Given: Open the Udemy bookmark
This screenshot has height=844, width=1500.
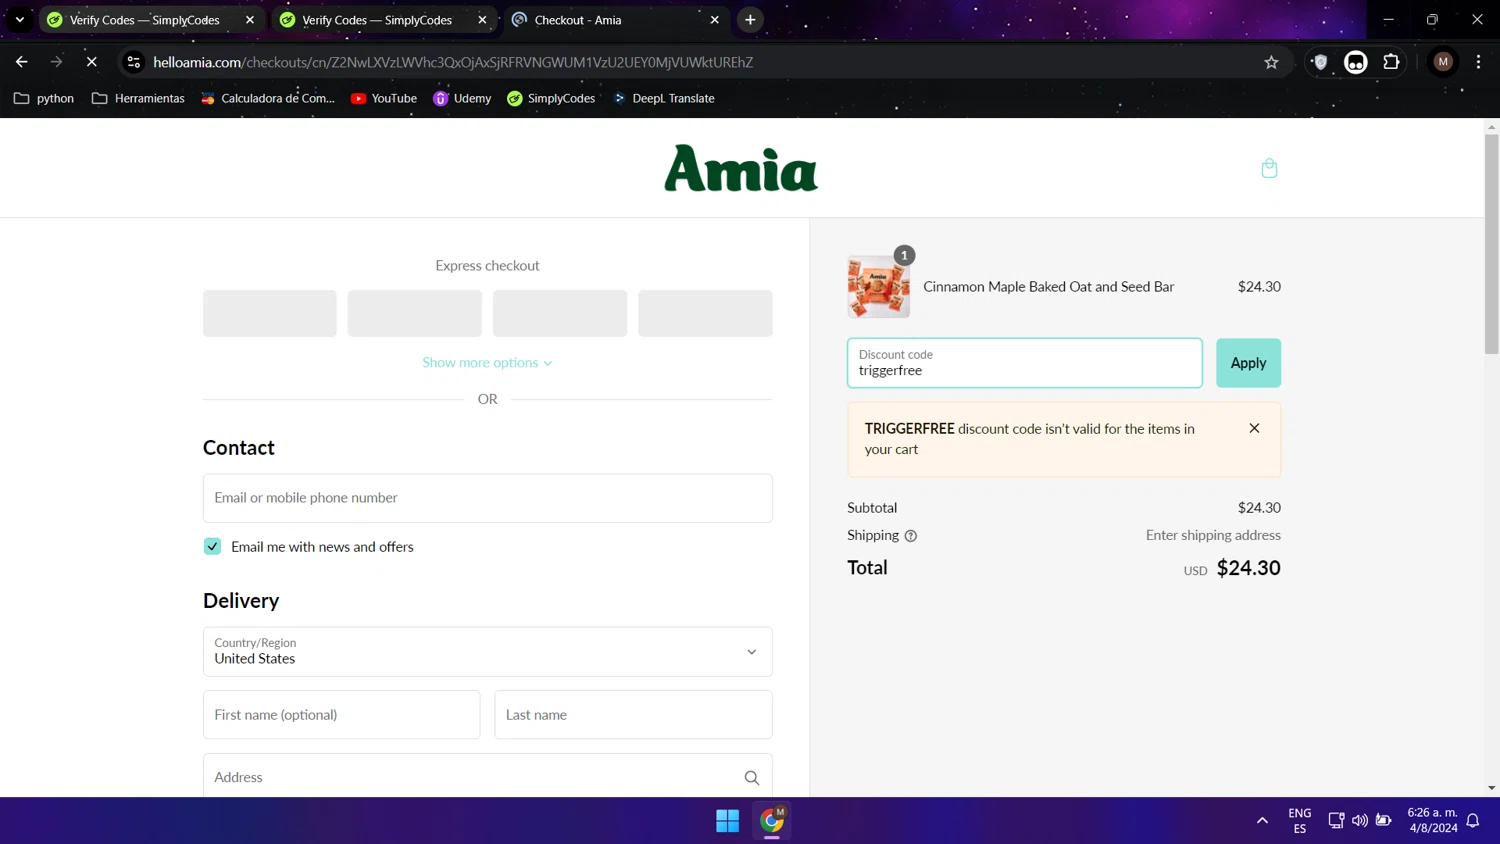Looking at the screenshot, I should [x=462, y=98].
